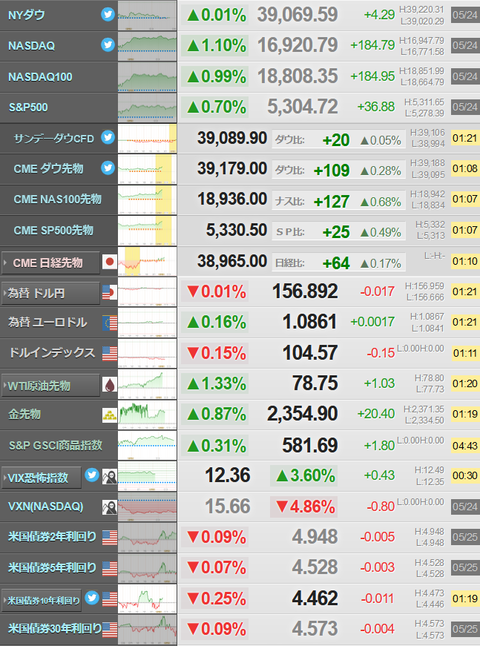Viewport: 480px width, 646px height.
Task: Click the Japan flag icon beside CME 日経先物
Action: (110, 262)
